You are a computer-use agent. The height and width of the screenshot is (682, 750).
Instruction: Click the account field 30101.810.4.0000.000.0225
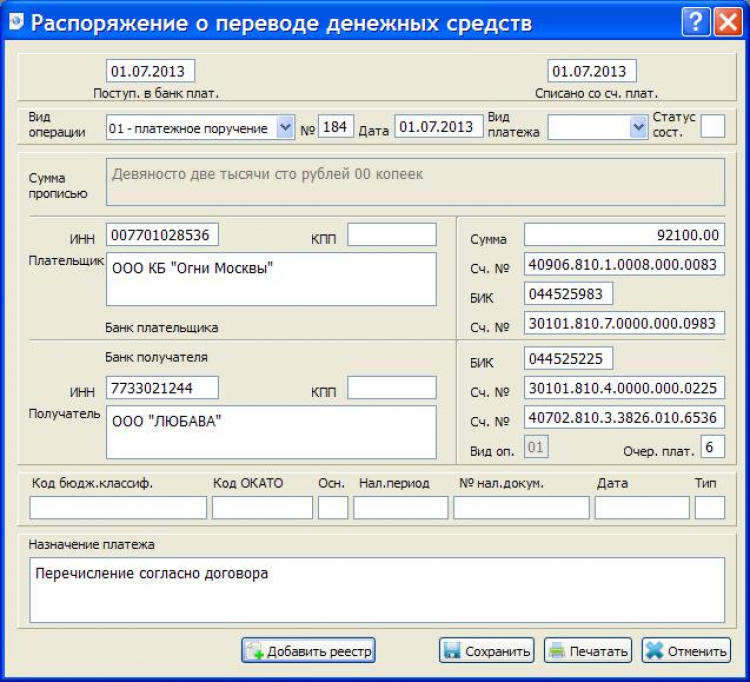click(x=624, y=388)
